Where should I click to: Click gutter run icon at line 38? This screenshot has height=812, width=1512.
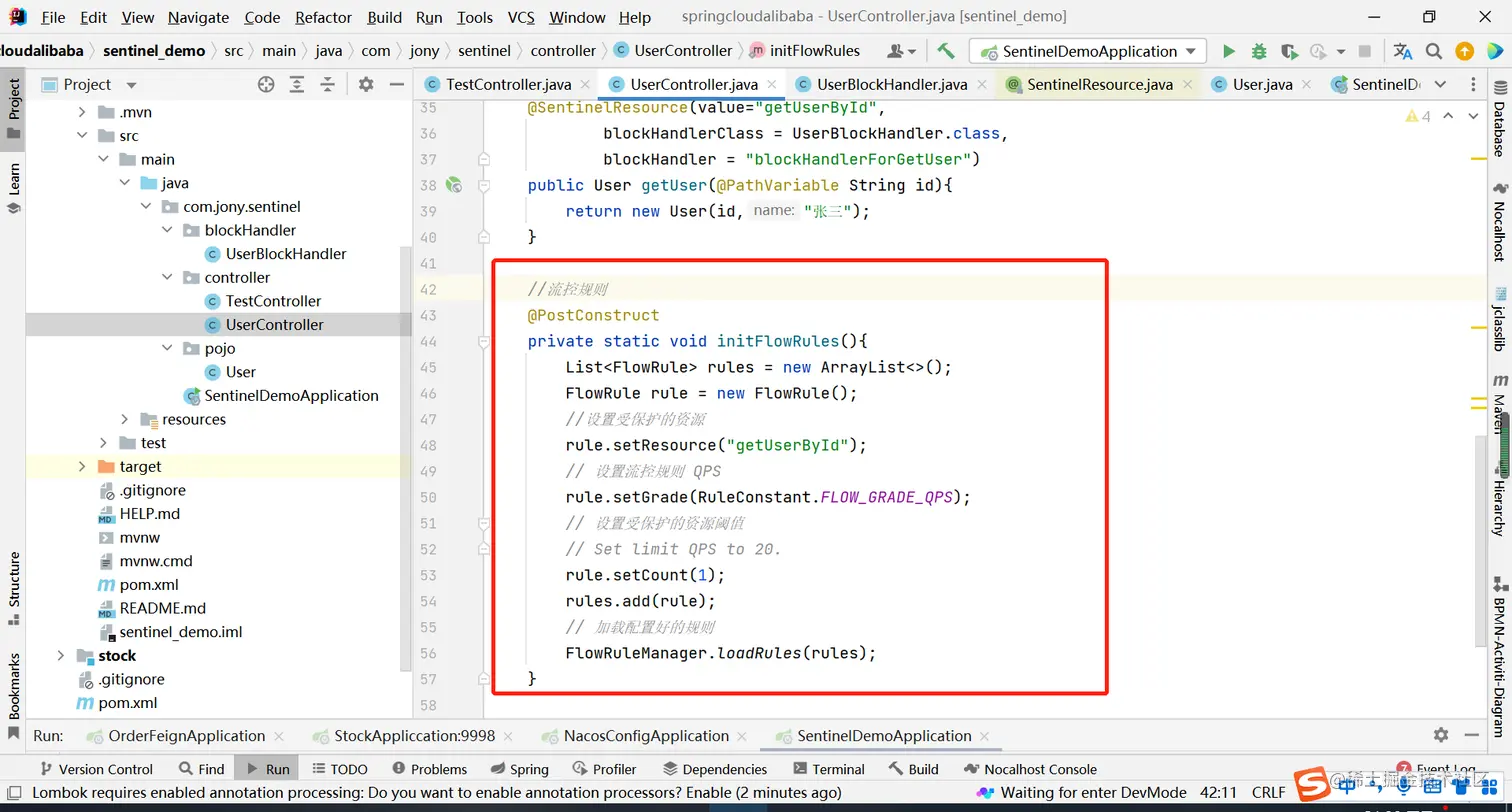454,185
